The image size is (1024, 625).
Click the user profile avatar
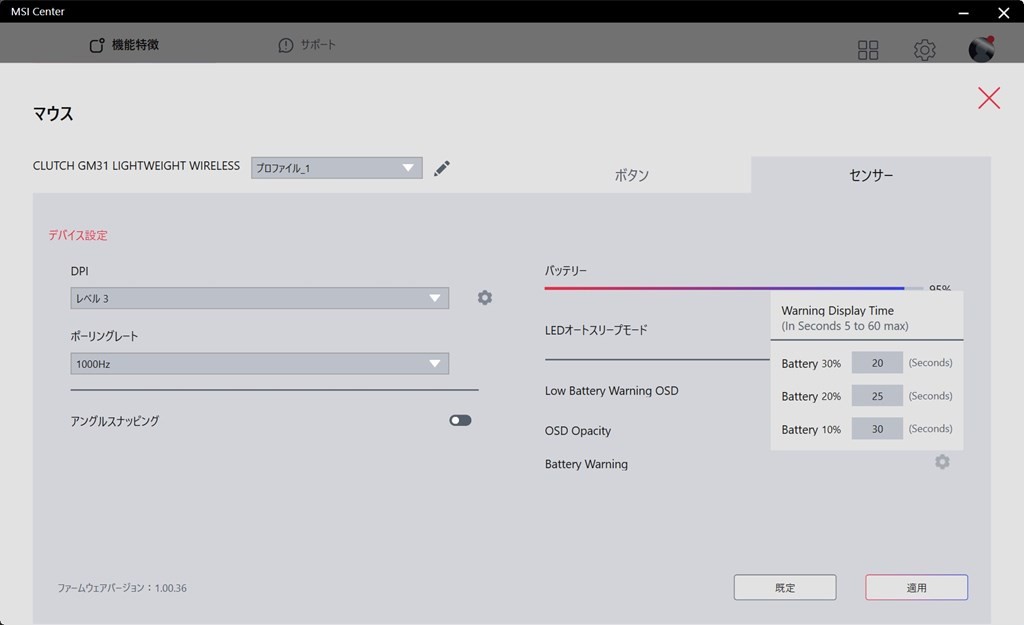click(x=981, y=50)
